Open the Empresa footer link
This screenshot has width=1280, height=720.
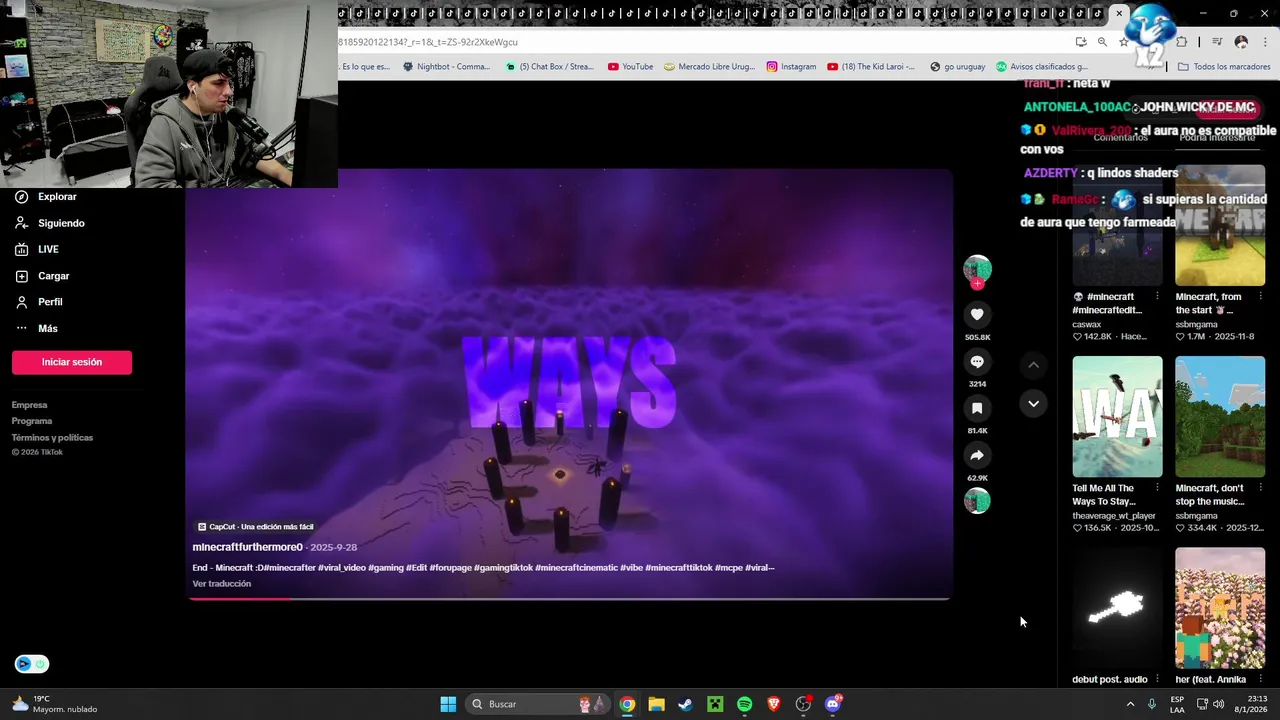29,405
